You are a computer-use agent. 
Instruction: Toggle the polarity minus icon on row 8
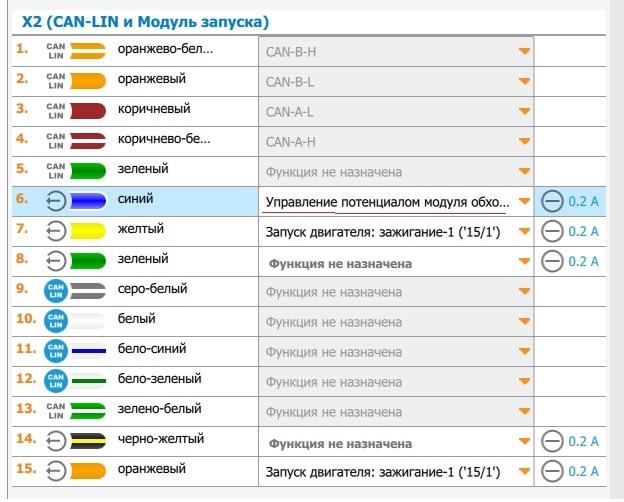[x=552, y=261]
